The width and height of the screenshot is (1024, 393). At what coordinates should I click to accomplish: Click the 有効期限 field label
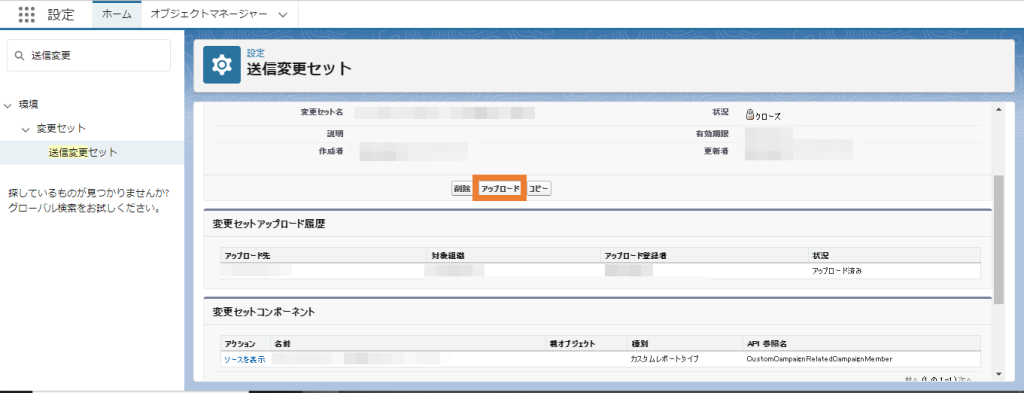(x=712, y=133)
